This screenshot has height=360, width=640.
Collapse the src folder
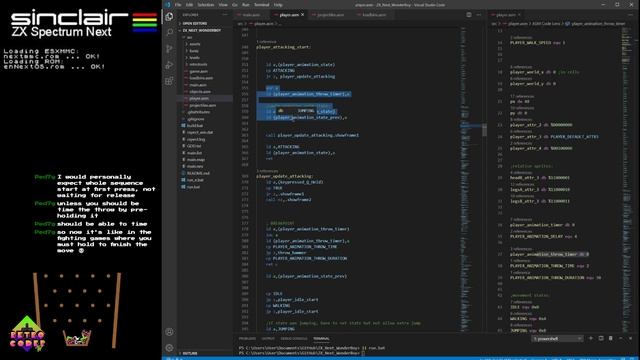coord(205,37)
